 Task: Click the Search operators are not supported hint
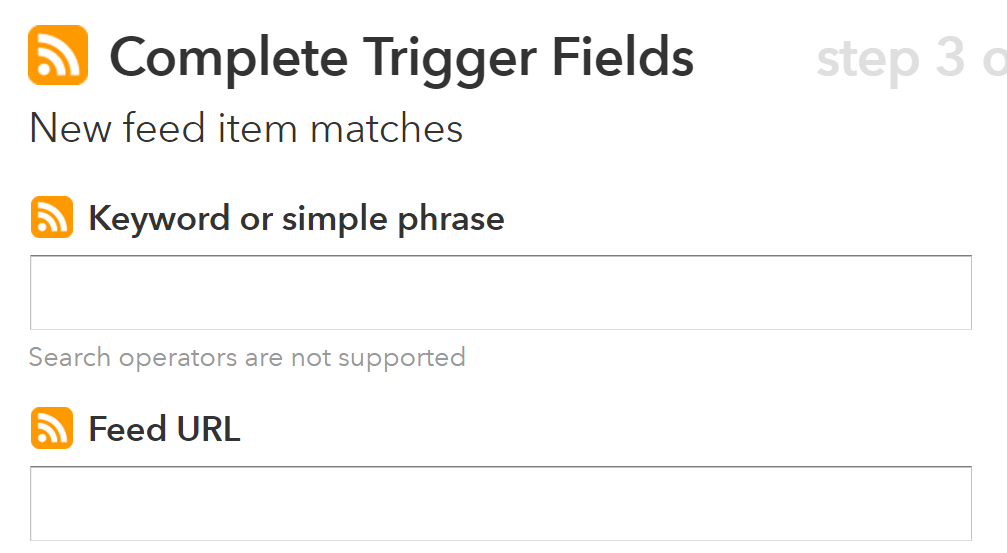tap(247, 358)
